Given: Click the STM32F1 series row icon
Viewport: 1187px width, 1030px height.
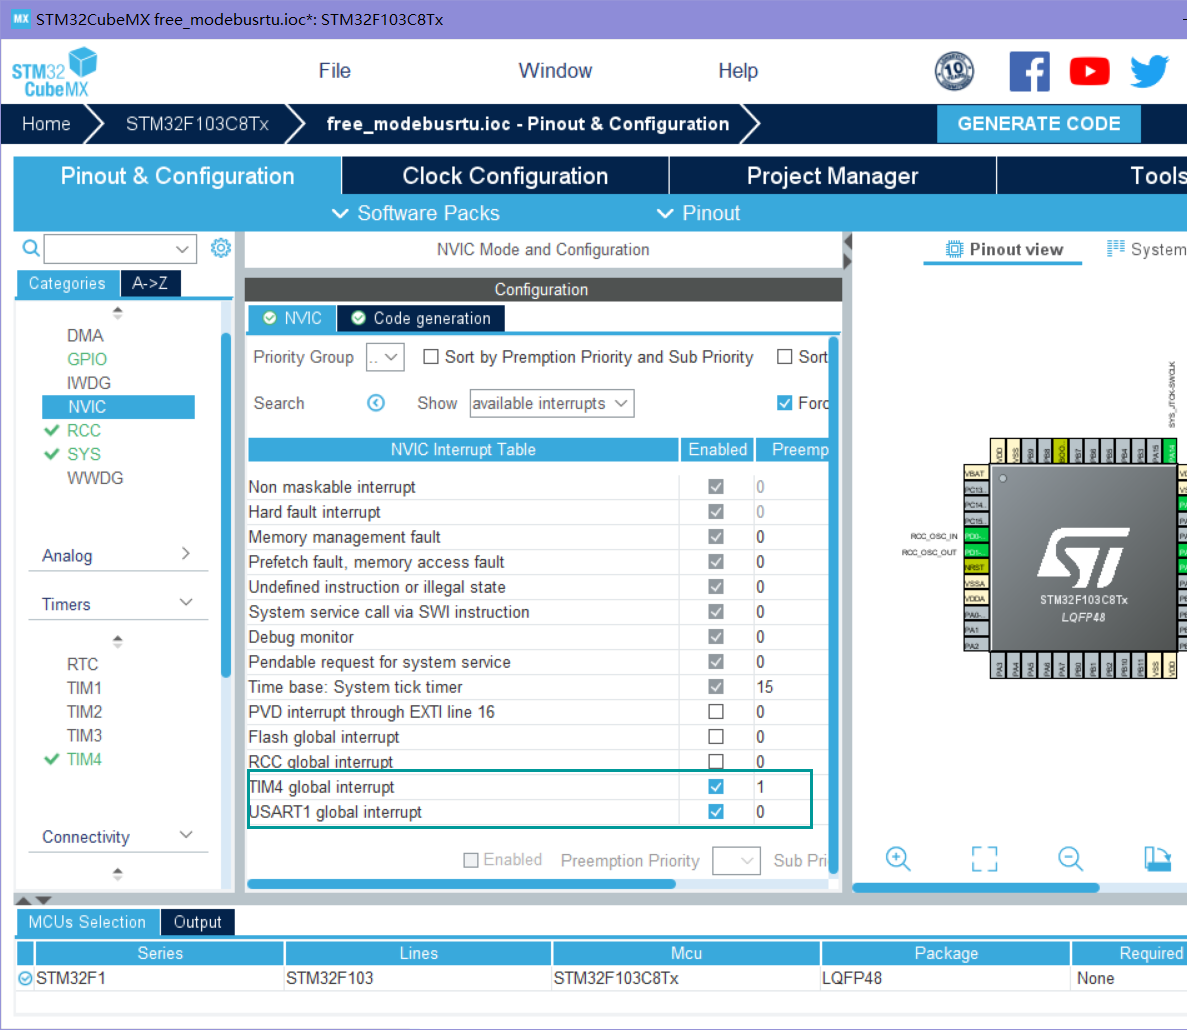Looking at the screenshot, I should coord(25,979).
